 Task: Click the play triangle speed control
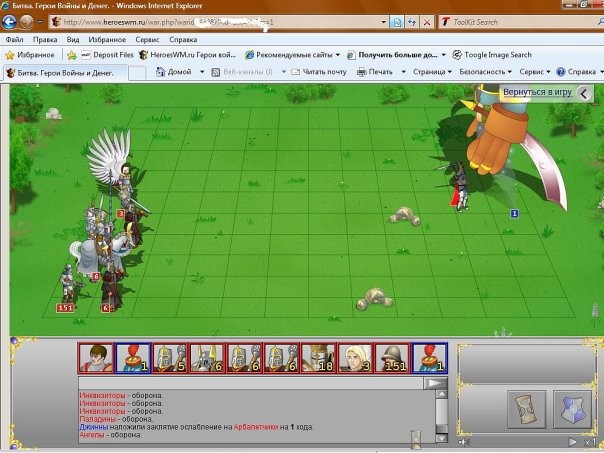[x=573, y=442]
